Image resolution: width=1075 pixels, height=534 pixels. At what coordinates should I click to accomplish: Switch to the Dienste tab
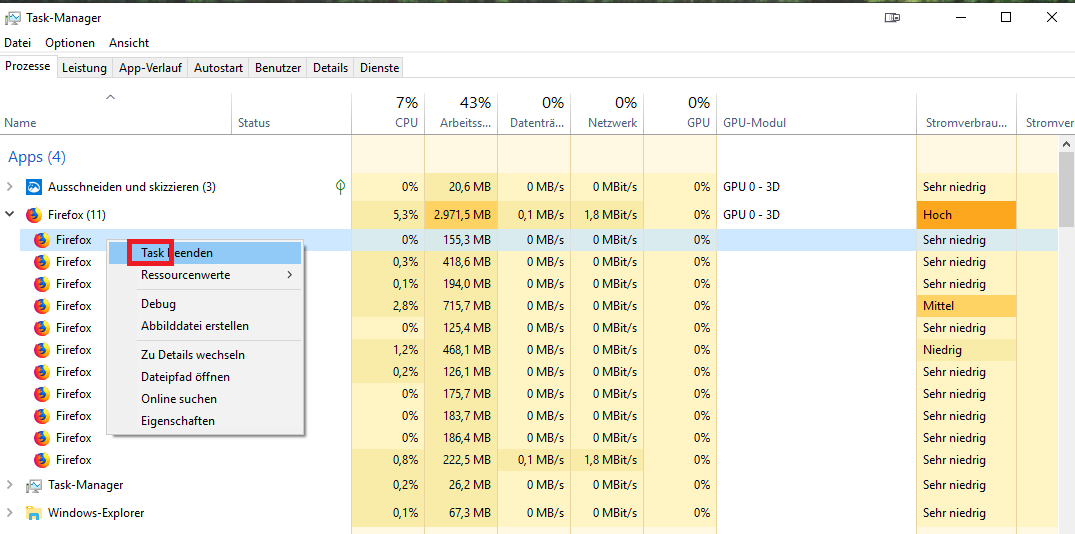point(378,68)
